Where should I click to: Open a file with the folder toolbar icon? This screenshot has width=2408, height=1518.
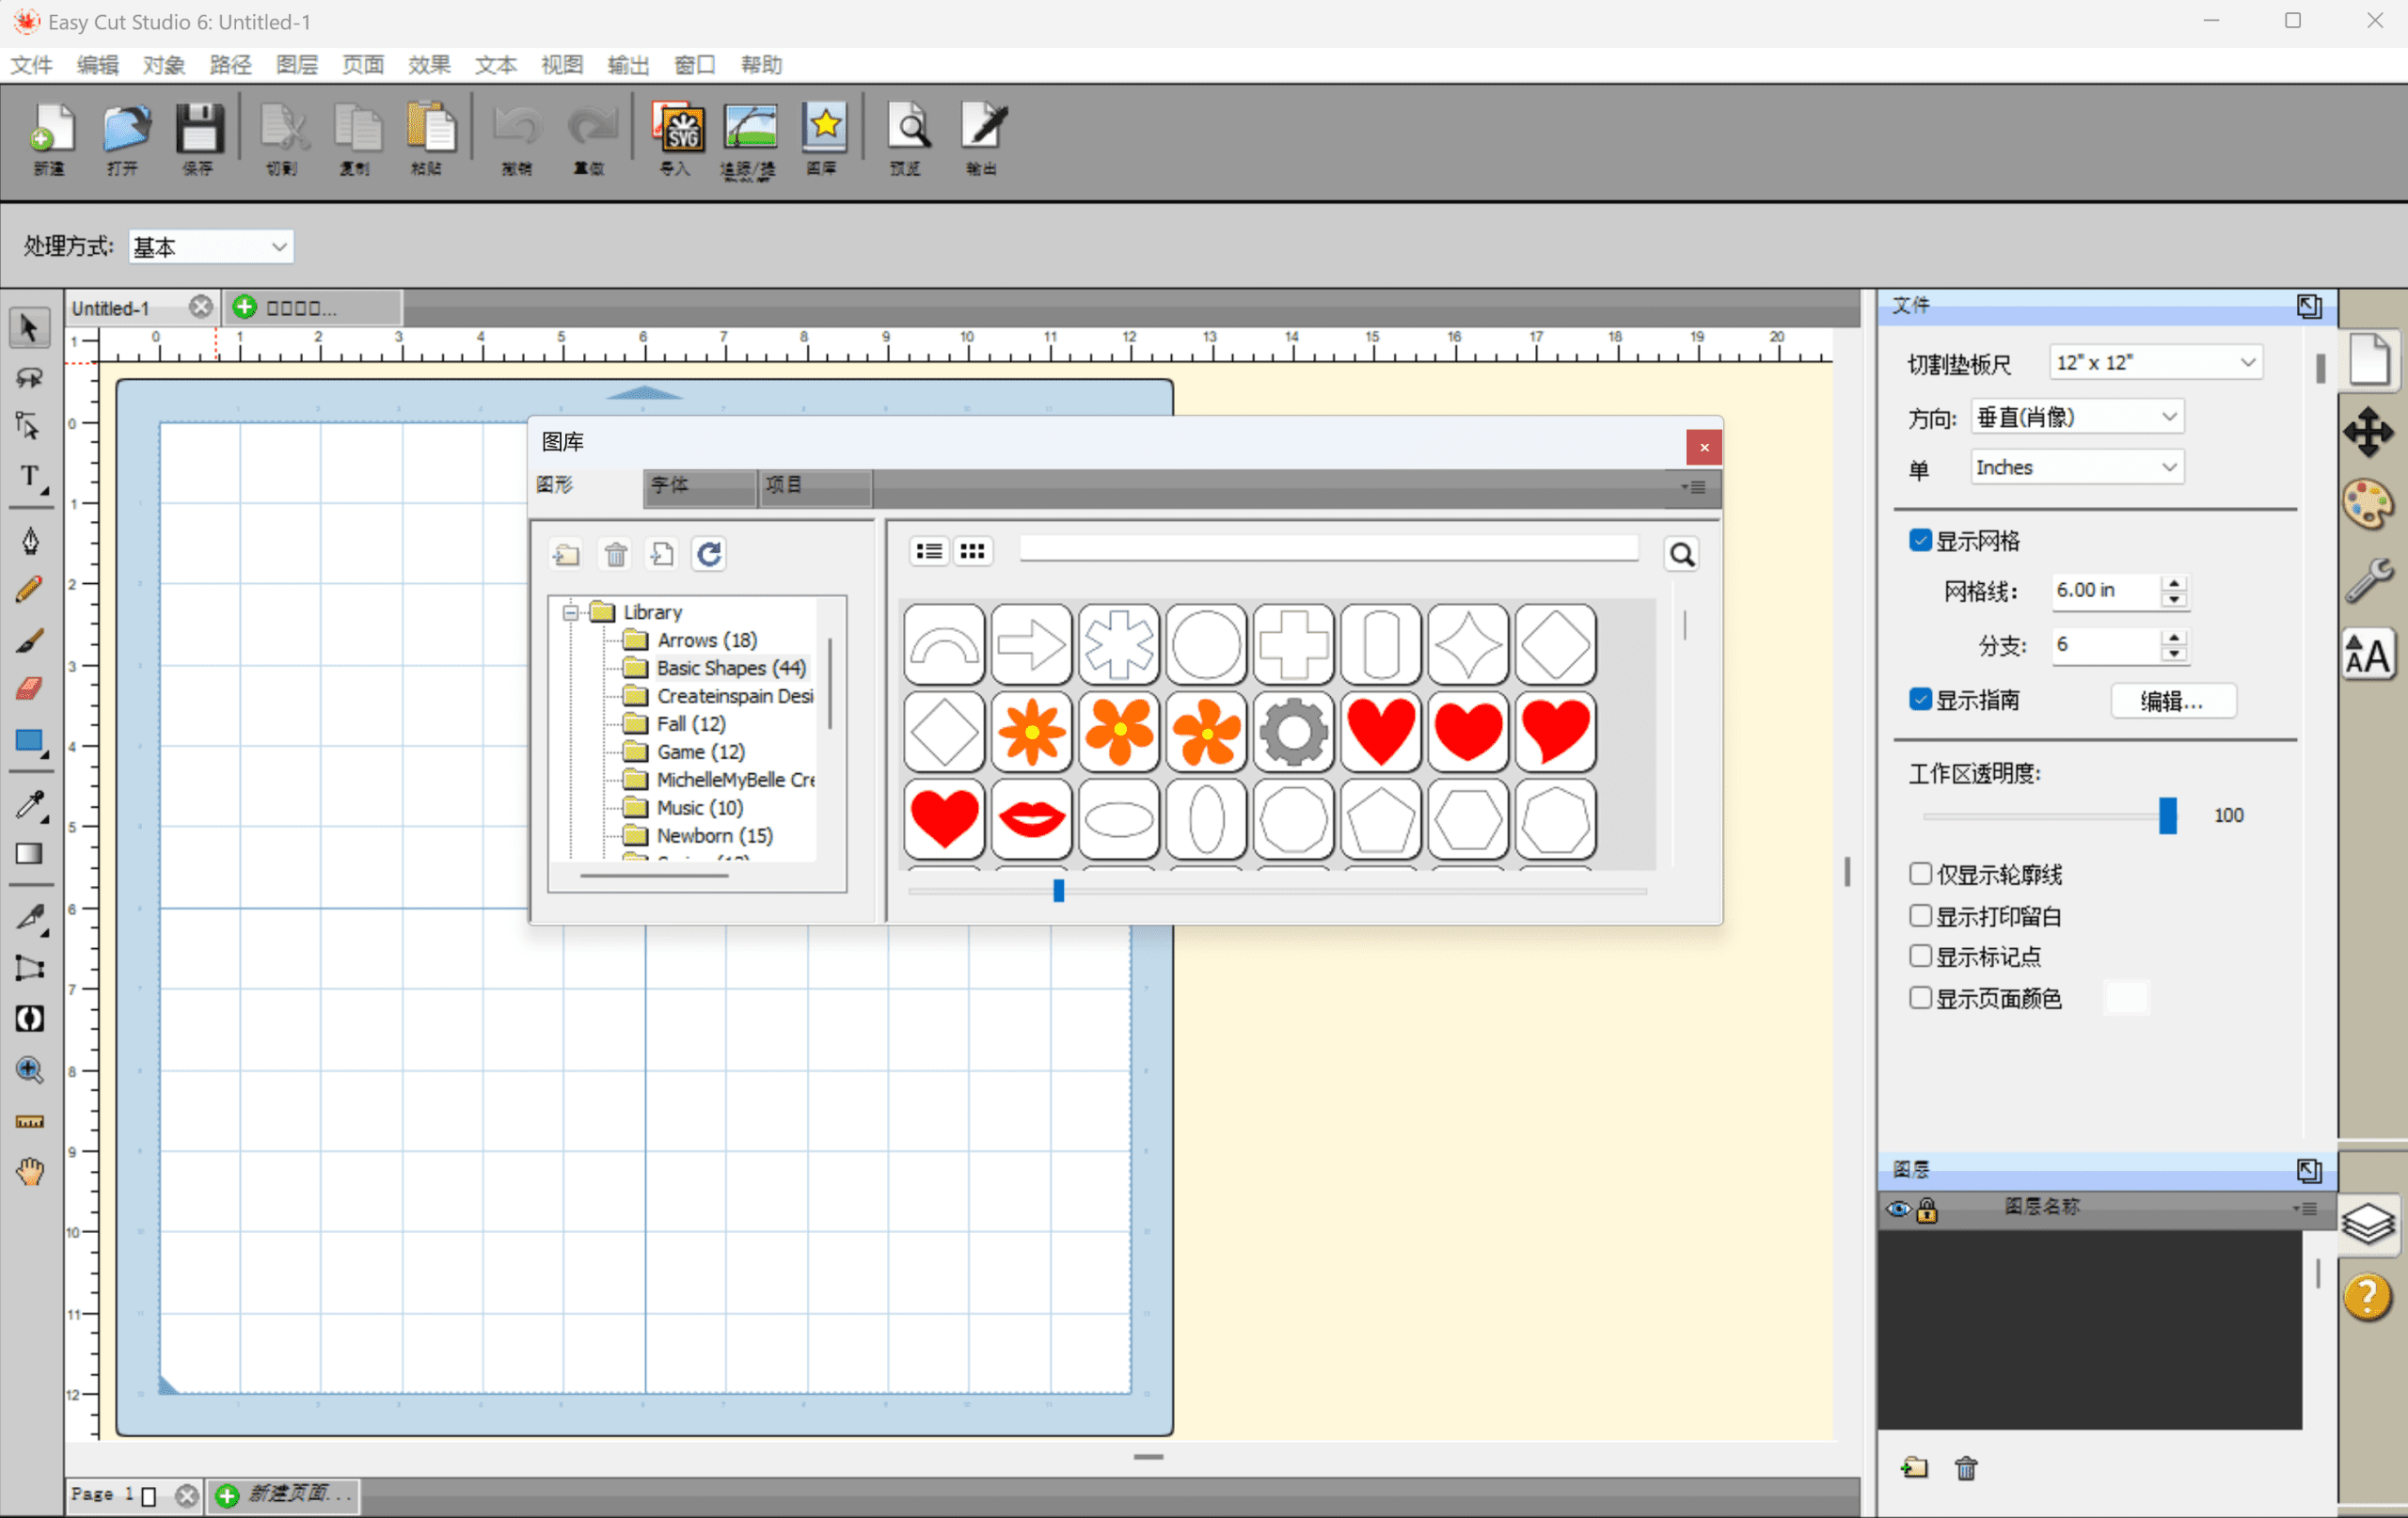[125, 138]
